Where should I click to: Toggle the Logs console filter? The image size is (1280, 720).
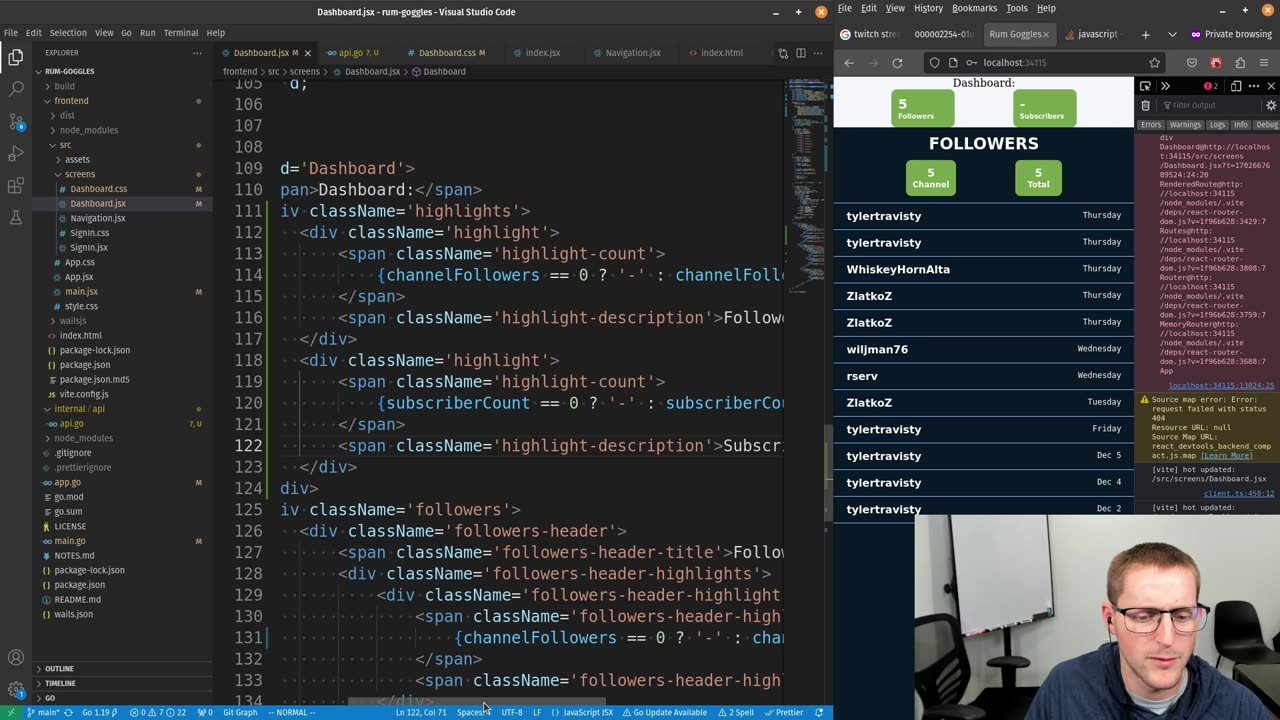(1217, 125)
